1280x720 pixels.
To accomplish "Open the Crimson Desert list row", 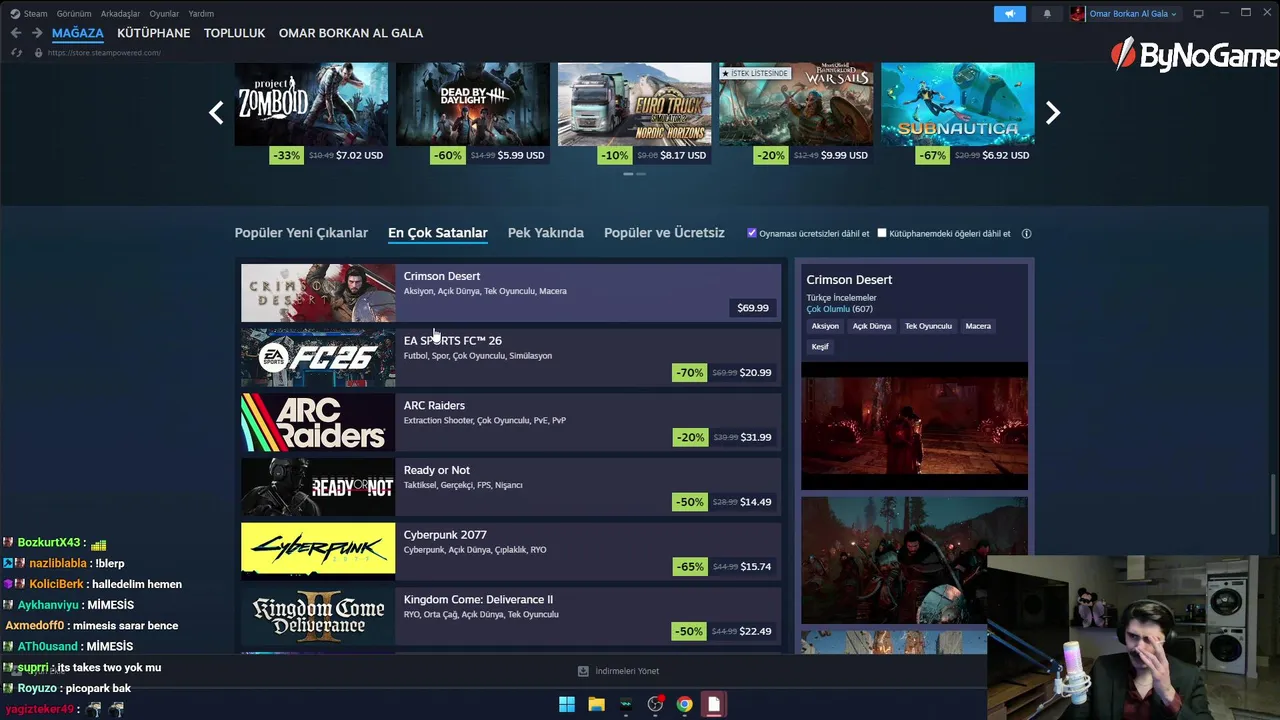I will point(511,293).
